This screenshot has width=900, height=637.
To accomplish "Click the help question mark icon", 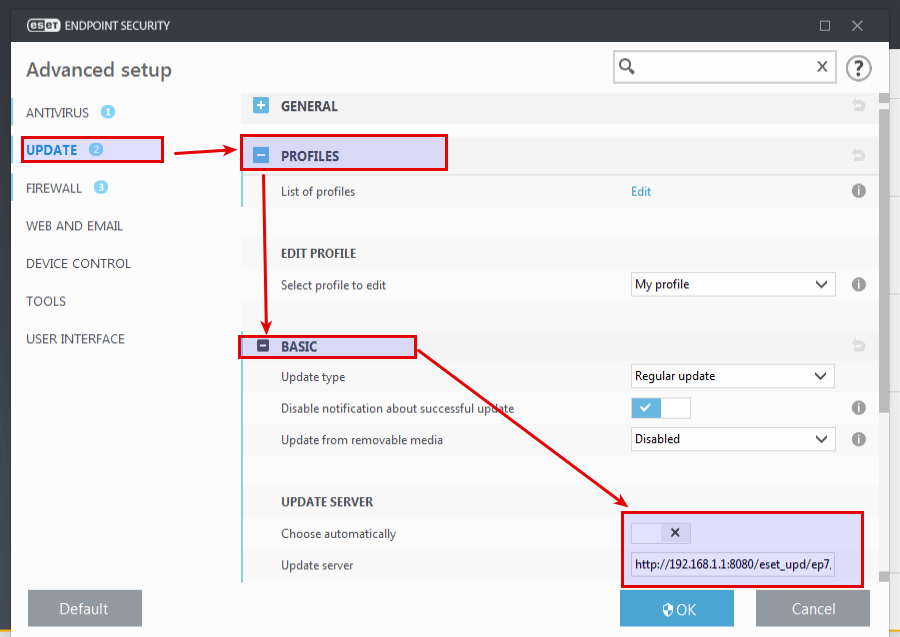I will tap(858, 68).
